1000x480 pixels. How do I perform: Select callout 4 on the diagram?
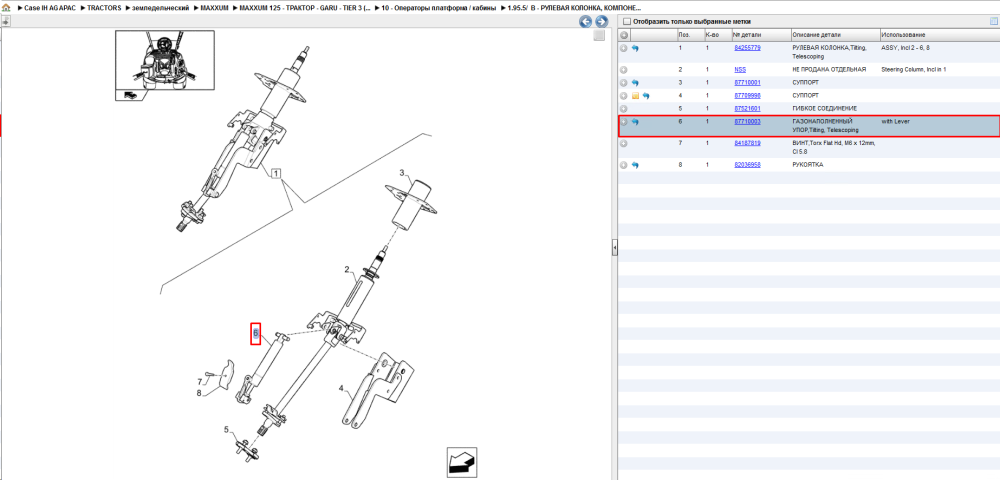[x=341, y=388]
